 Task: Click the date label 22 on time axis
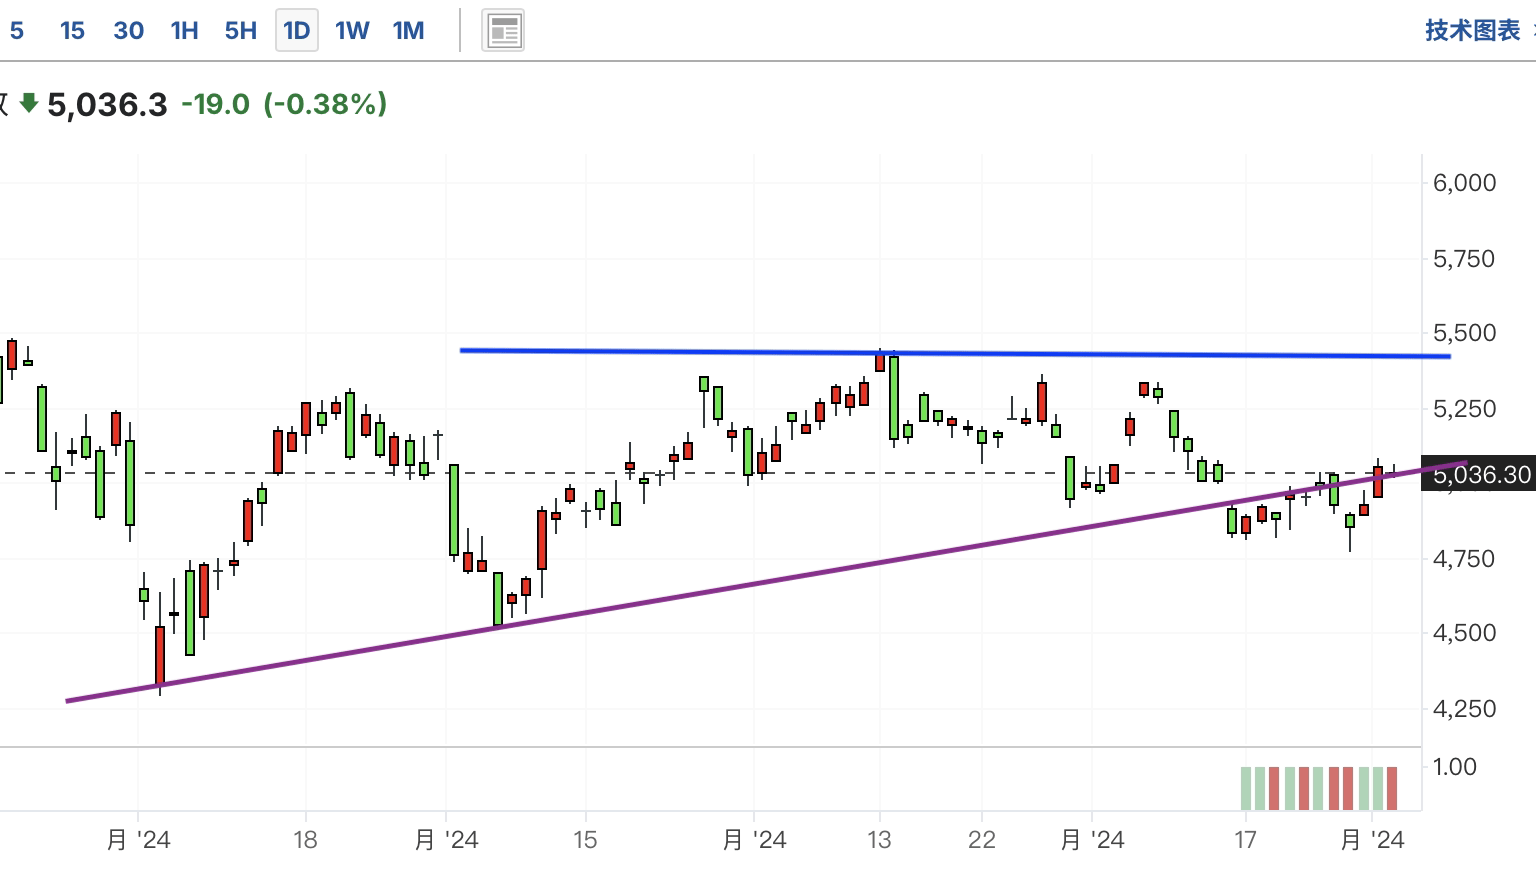pyautogui.click(x=982, y=840)
